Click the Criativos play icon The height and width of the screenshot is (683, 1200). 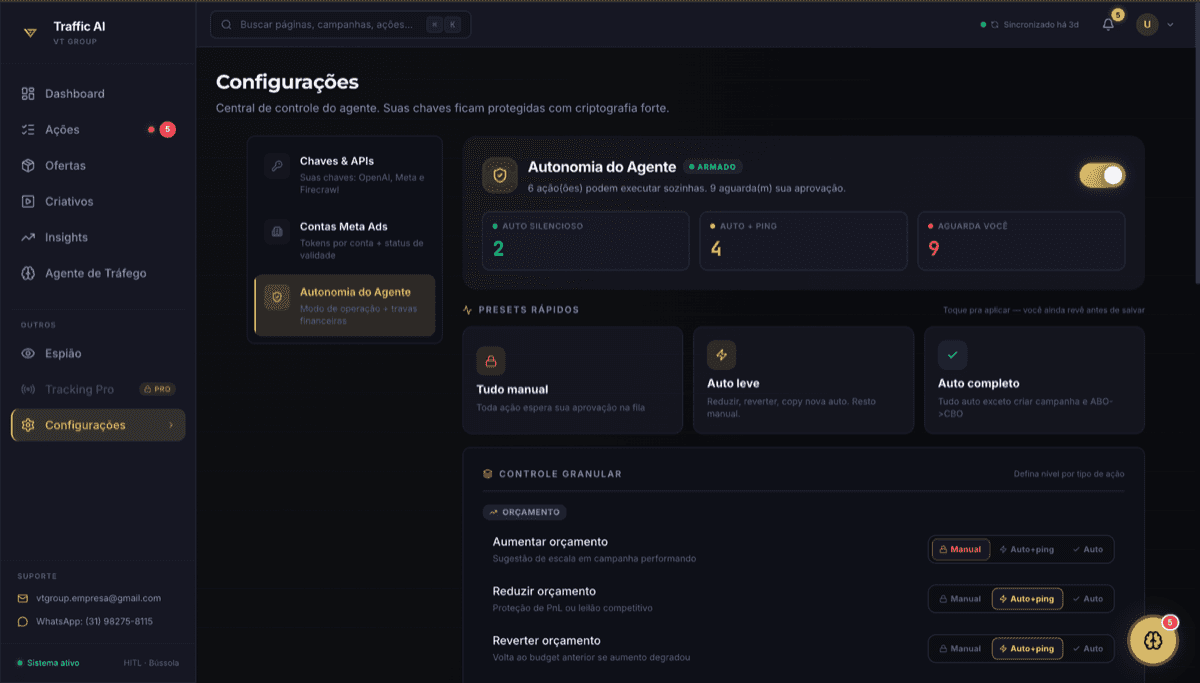coord(28,202)
